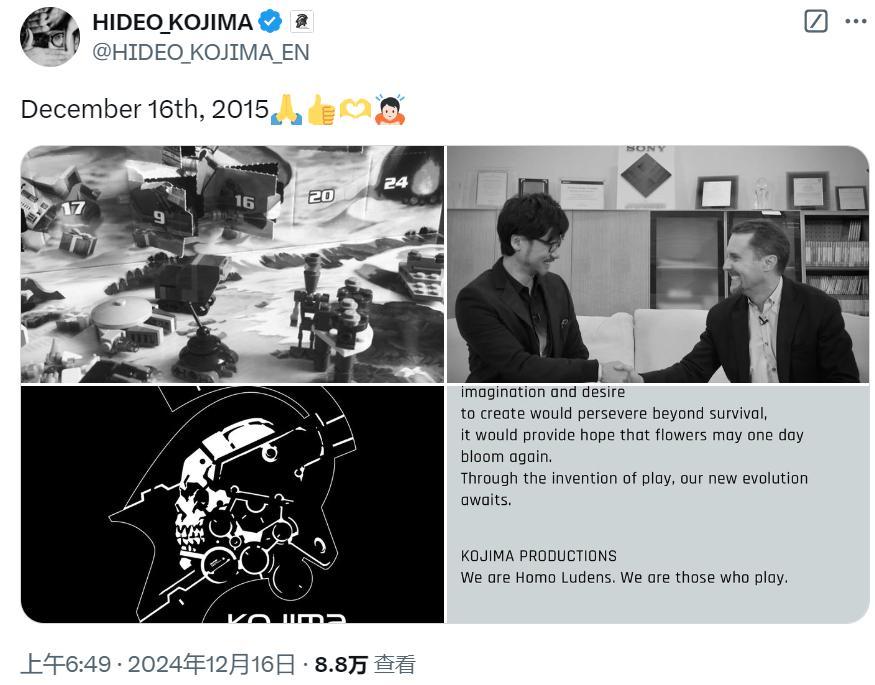Click the December 16th, 2015 tweet text
This screenshot has width=875, height=685.
pyautogui.click(x=145, y=109)
